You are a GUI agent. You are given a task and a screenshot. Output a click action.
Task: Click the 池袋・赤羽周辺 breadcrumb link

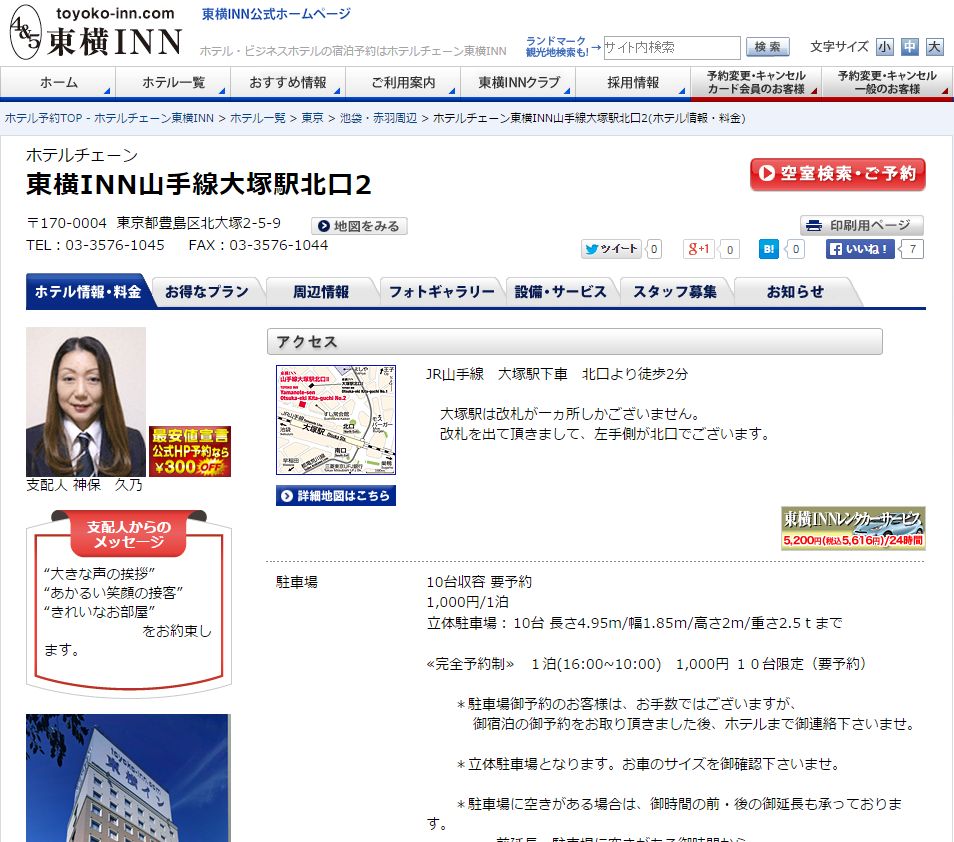tap(378, 118)
